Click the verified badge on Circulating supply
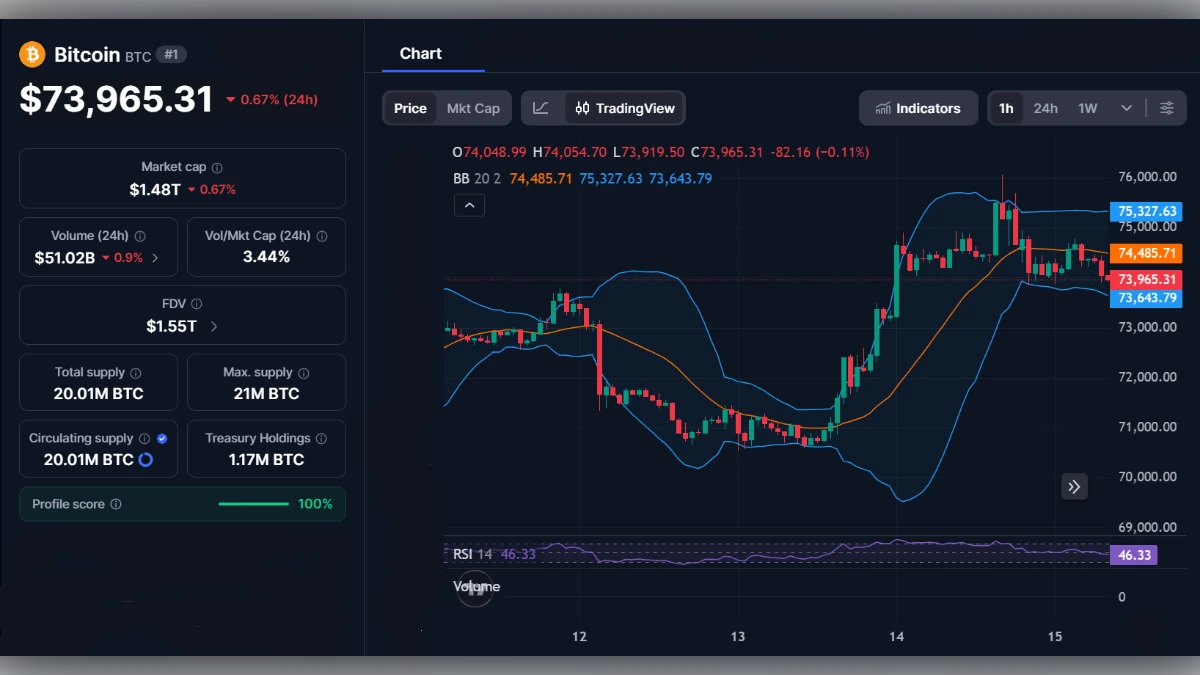The image size is (1200, 675). tap(161, 437)
